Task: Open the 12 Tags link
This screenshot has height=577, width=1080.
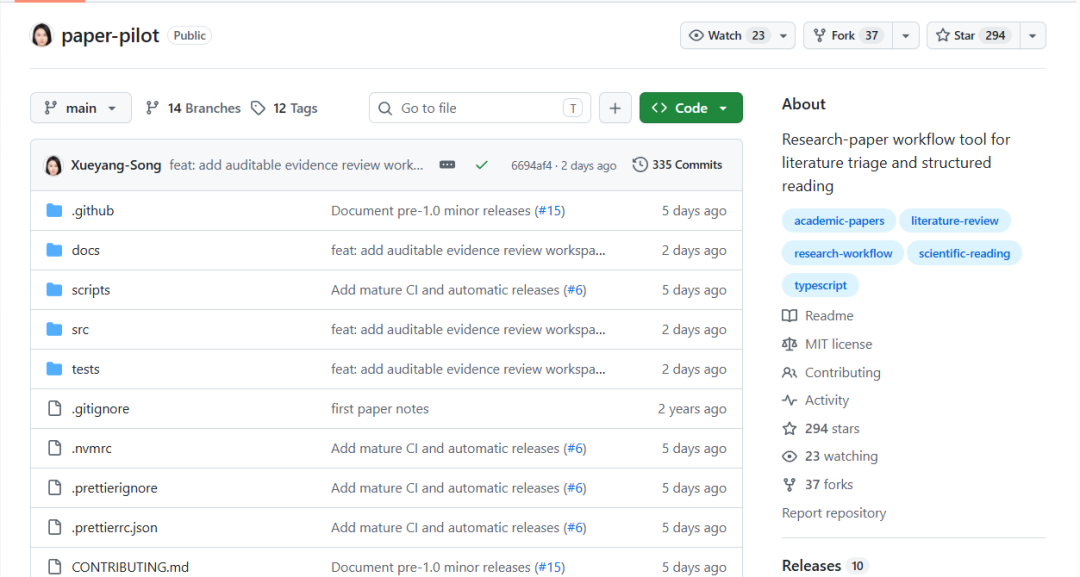Action: coord(284,108)
